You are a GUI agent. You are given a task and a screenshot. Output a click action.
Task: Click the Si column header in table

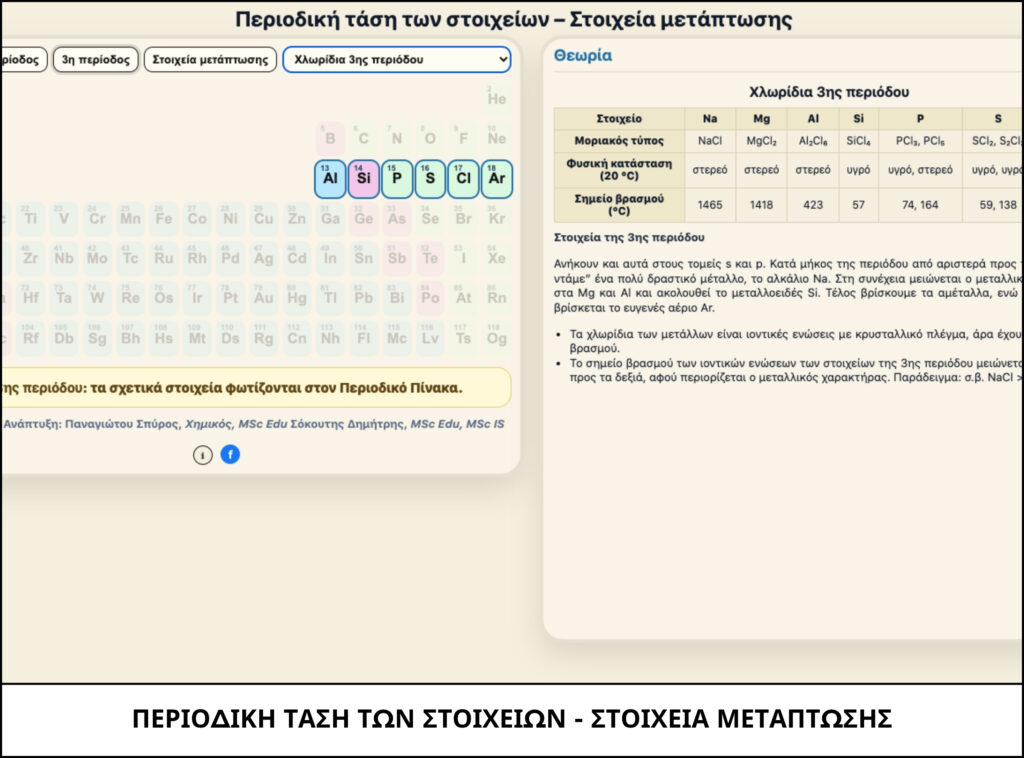(859, 119)
